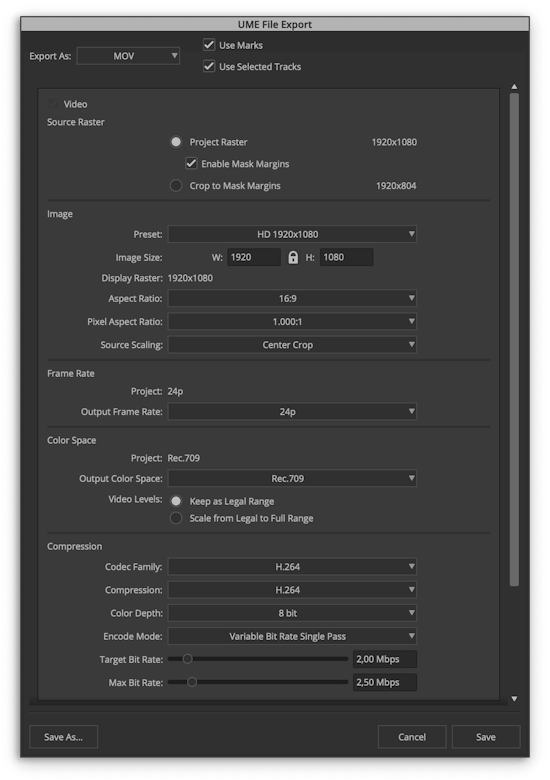Open Output Color Space Rec.709 dropdown
This screenshot has height=780, width=550.
[x=292, y=478]
